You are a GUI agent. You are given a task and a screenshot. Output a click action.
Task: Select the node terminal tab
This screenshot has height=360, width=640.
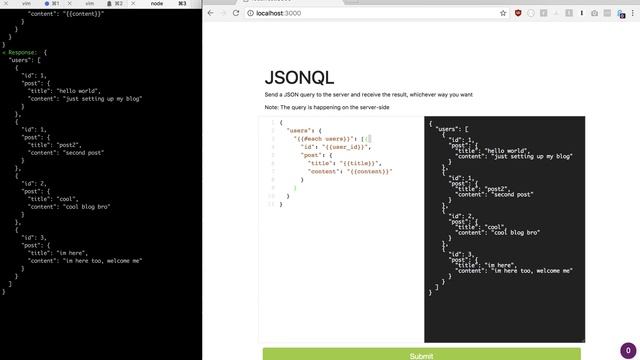pyautogui.click(x=157, y=3)
